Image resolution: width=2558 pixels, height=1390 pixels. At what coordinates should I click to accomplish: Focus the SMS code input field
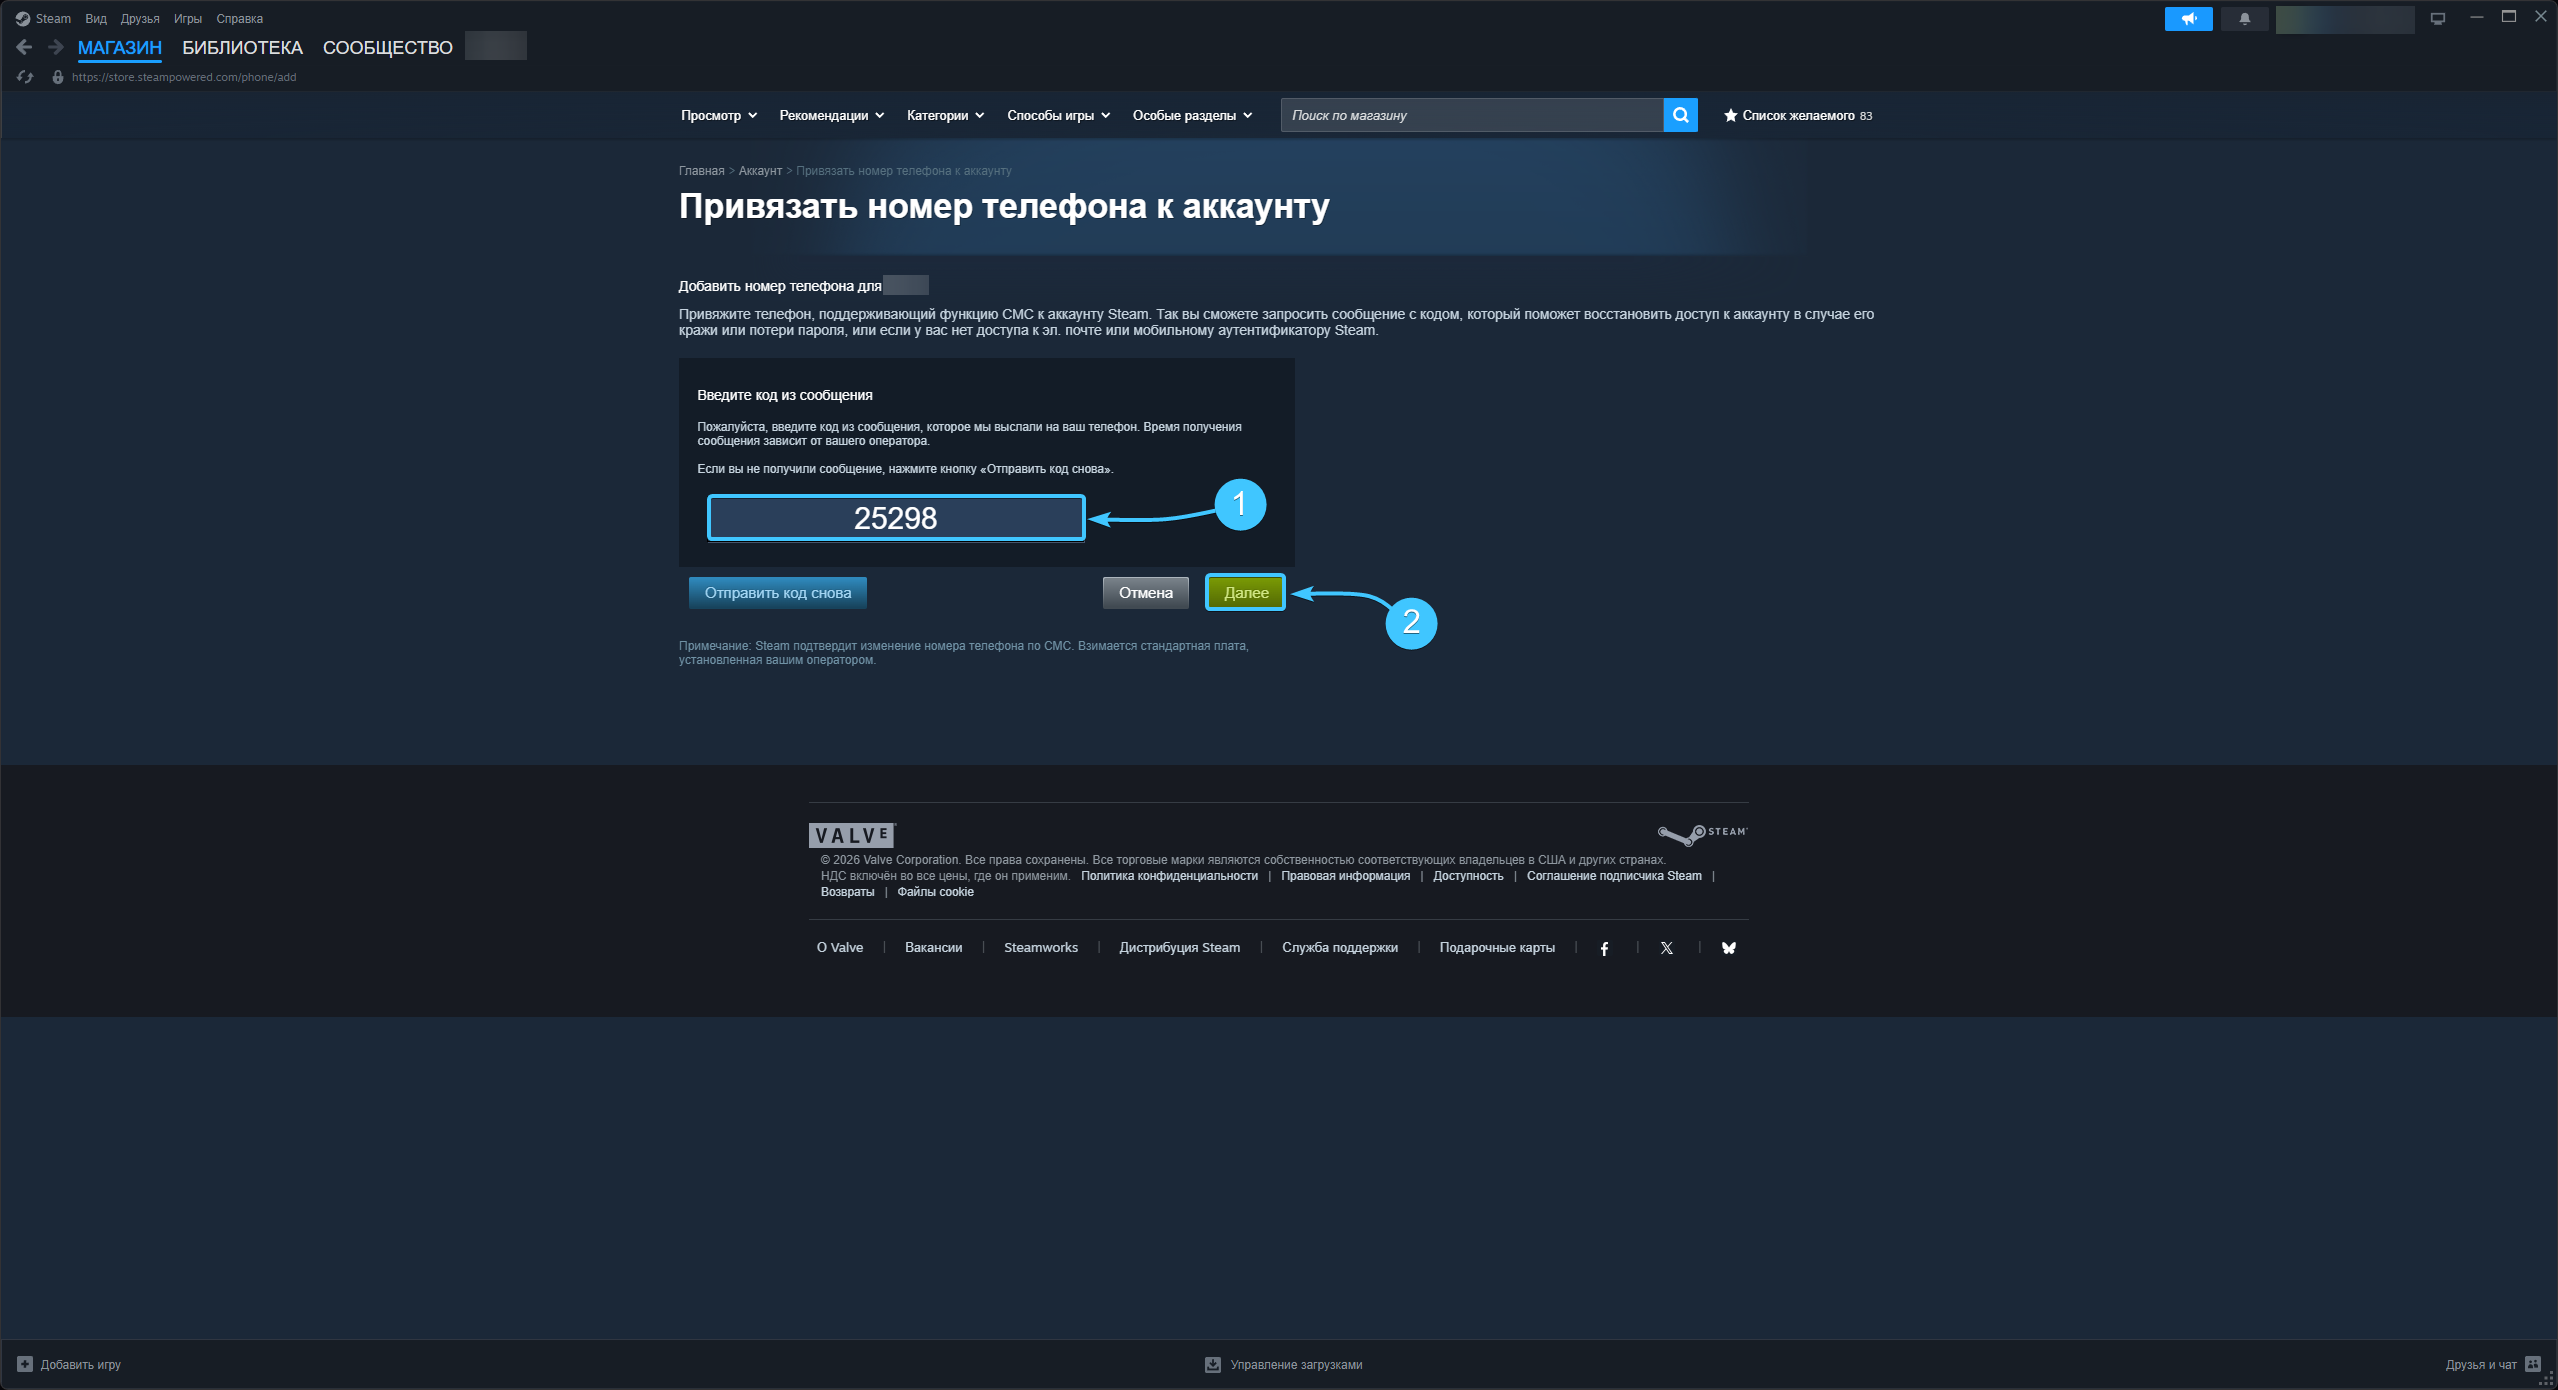(x=895, y=518)
